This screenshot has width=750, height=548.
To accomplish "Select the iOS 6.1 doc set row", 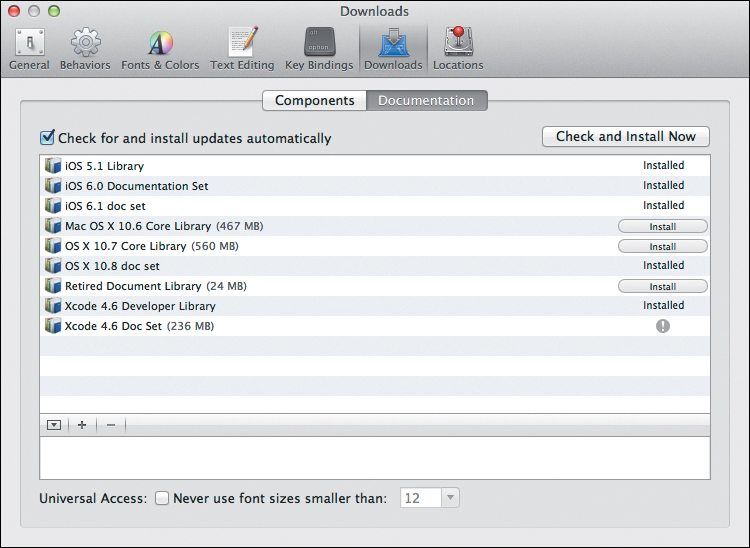I will point(375,206).
